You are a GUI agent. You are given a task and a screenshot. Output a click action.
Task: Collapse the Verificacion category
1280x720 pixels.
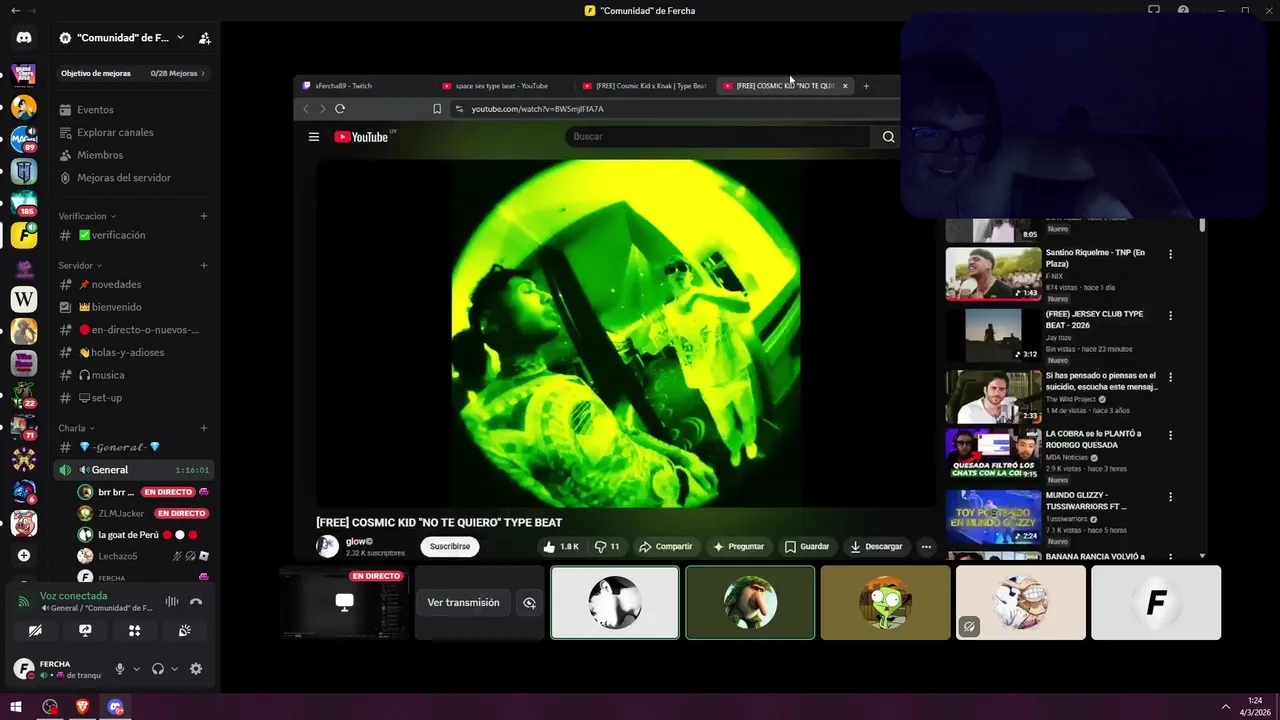pyautogui.click(x=87, y=216)
